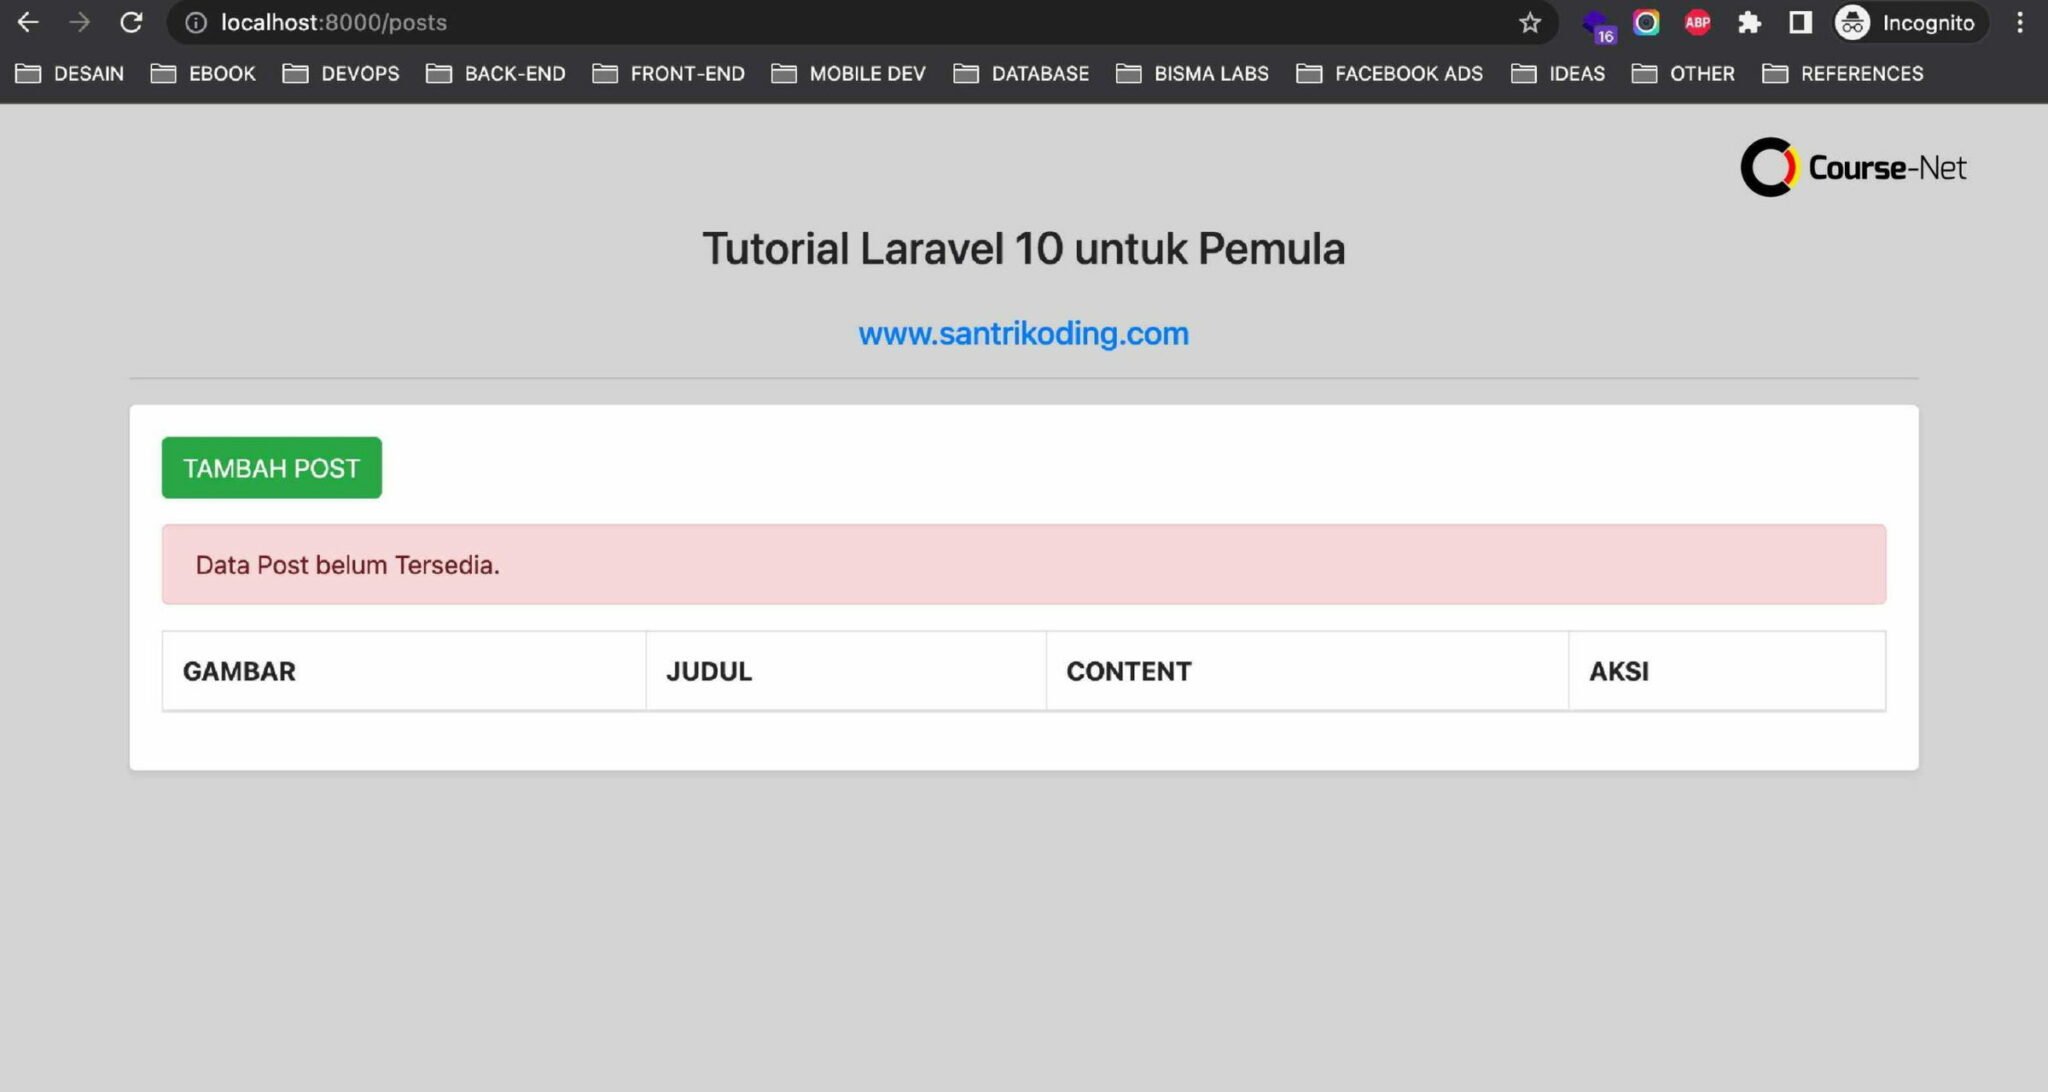Image resolution: width=2048 pixels, height=1092 pixels.
Task: Click the Incognito profile icon
Action: (x=1852, y=22)
